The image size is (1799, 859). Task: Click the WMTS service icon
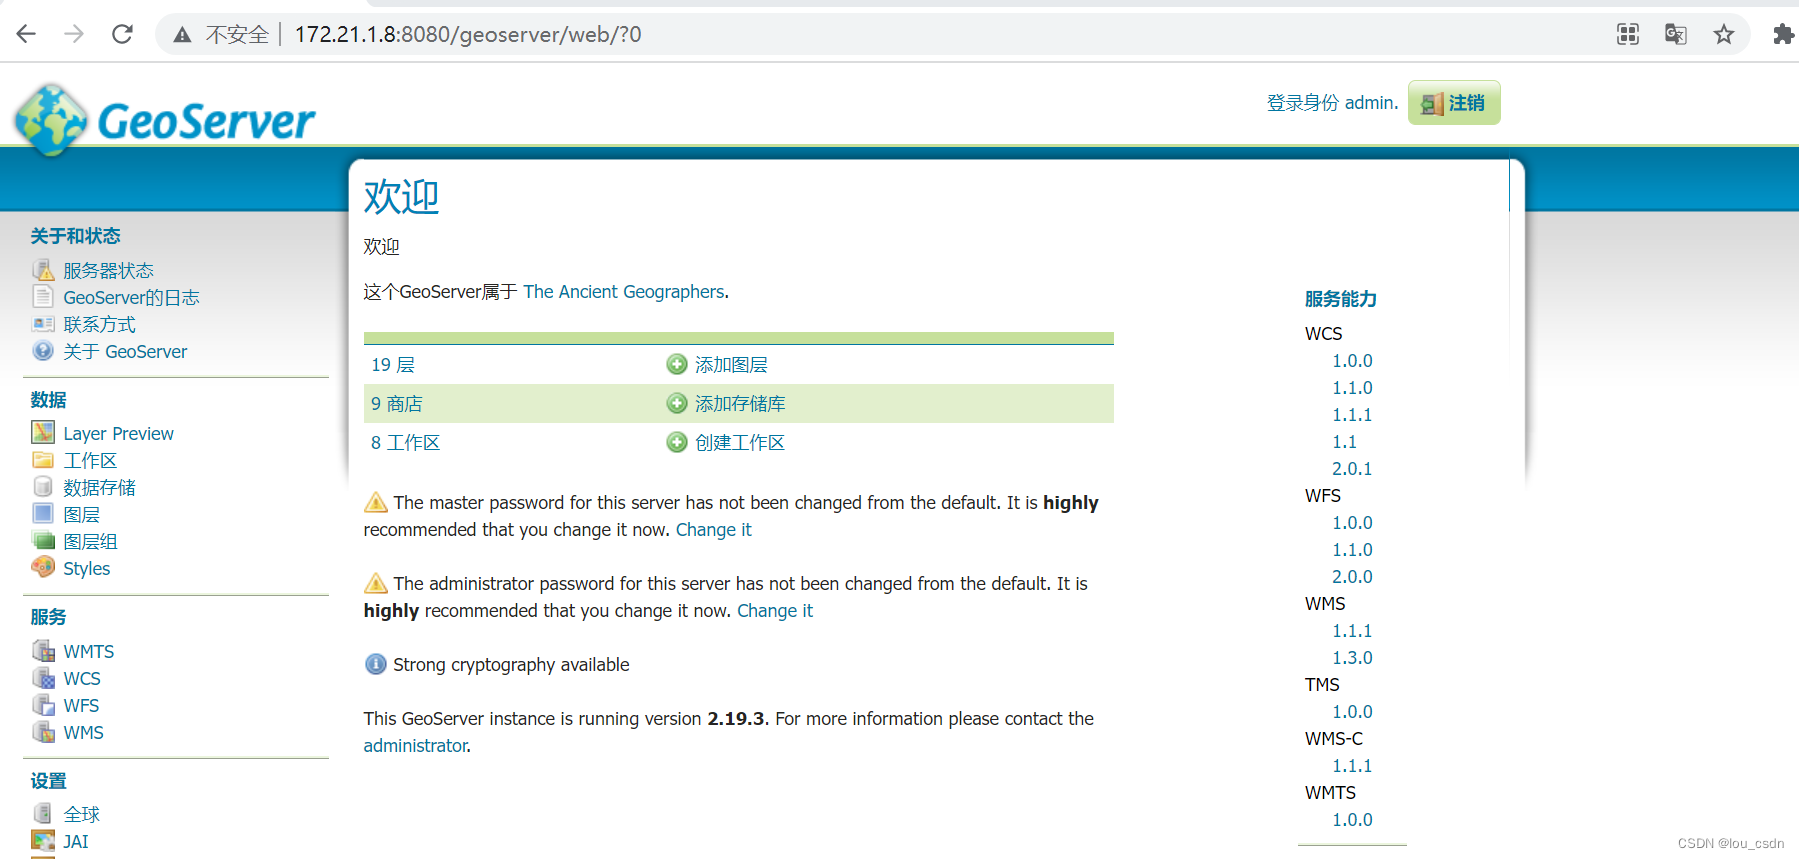coord(43,651)
